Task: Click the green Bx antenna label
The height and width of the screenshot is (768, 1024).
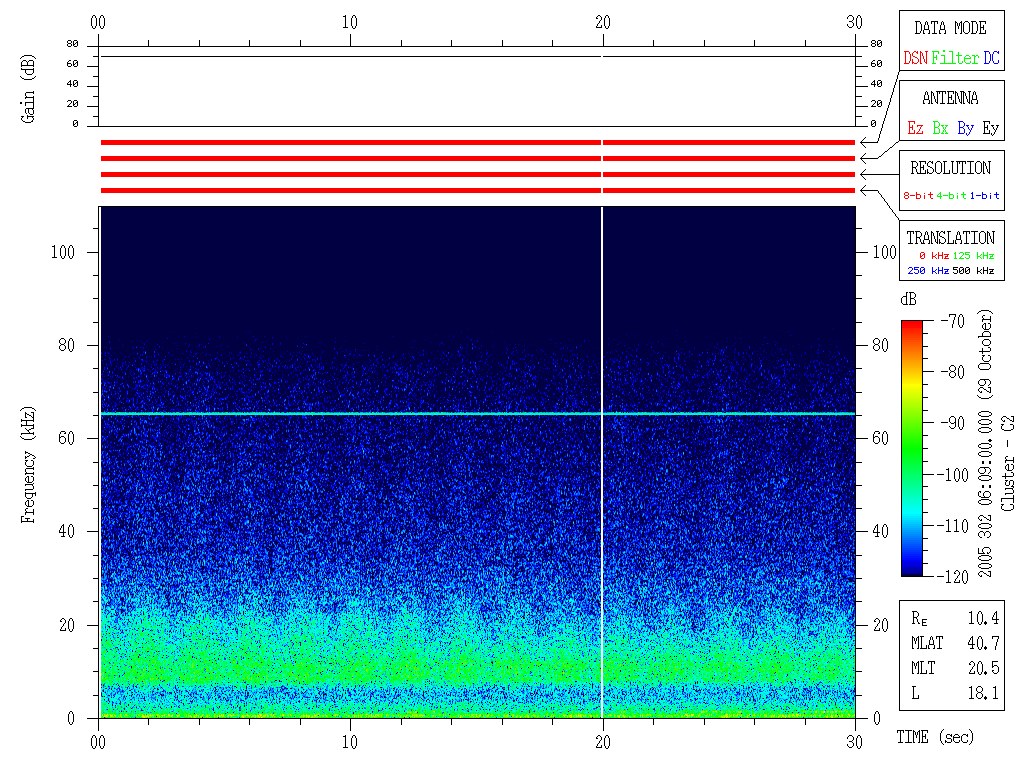Action: pyautogui.click(x=940, y=129)
